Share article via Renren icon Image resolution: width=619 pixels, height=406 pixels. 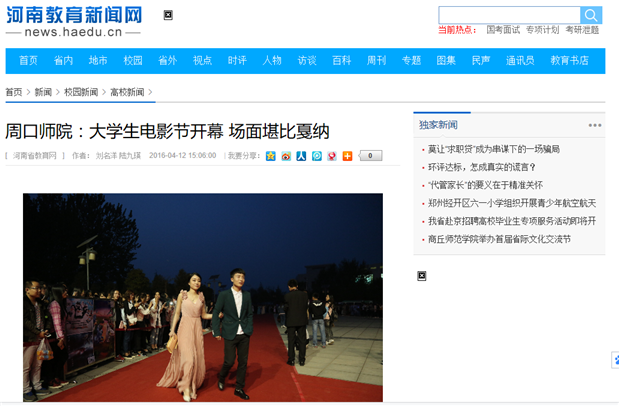(301, 156)
